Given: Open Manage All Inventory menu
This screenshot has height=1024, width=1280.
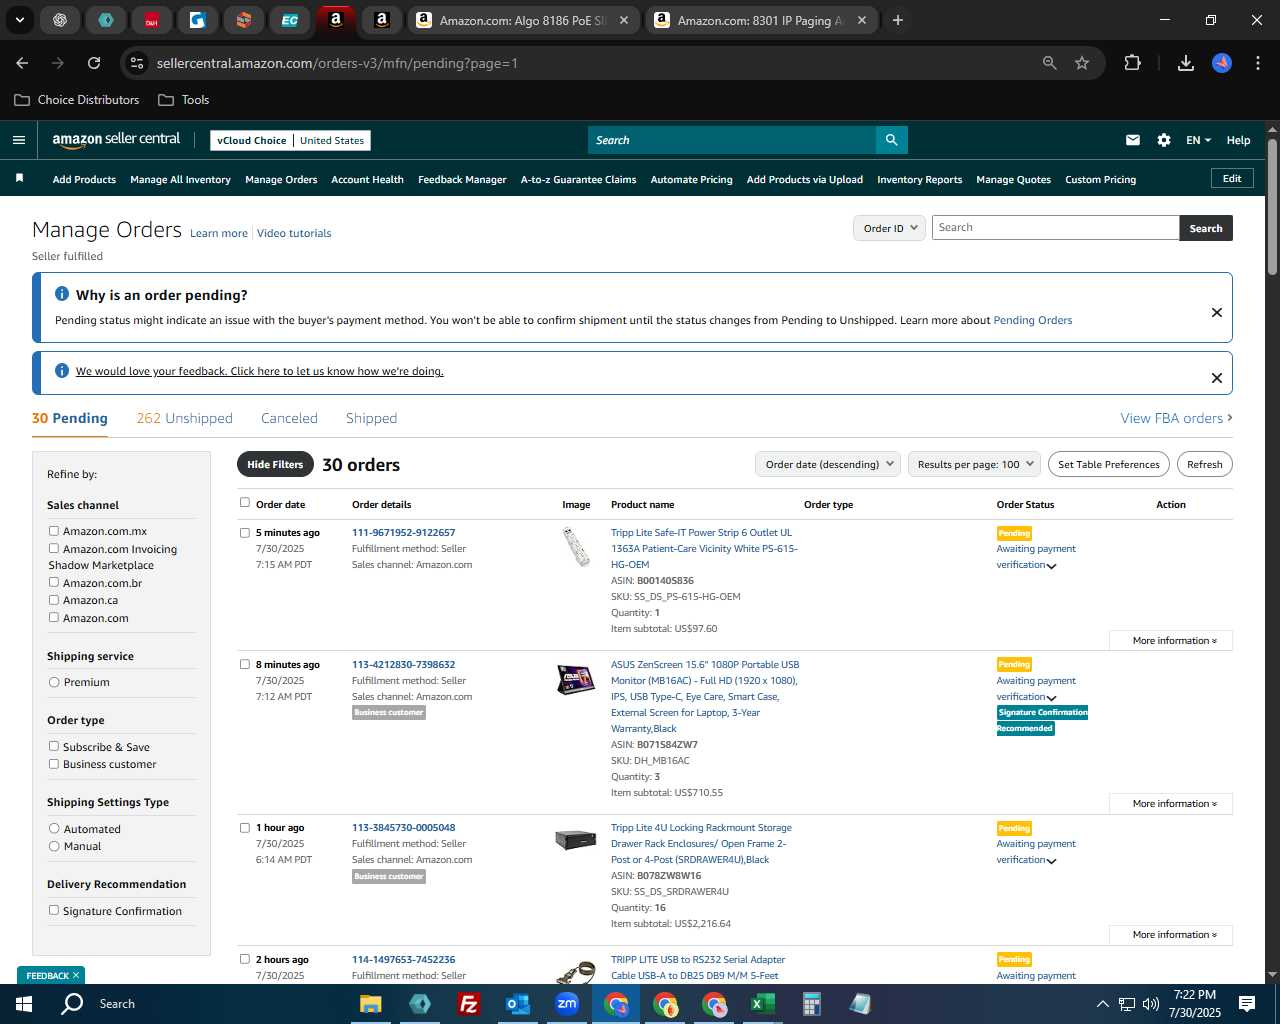Looking at the screenshot, I should (x=180, y=180).
